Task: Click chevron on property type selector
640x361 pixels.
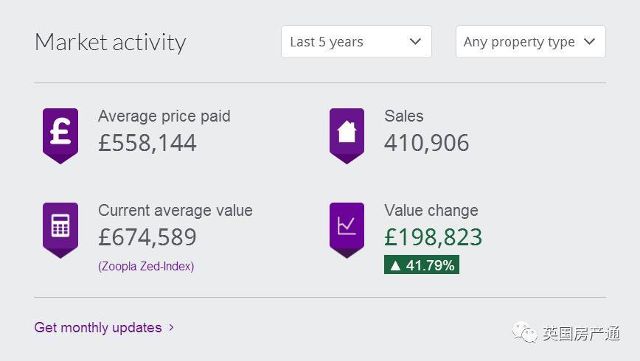Action: [x=589, y=42]
